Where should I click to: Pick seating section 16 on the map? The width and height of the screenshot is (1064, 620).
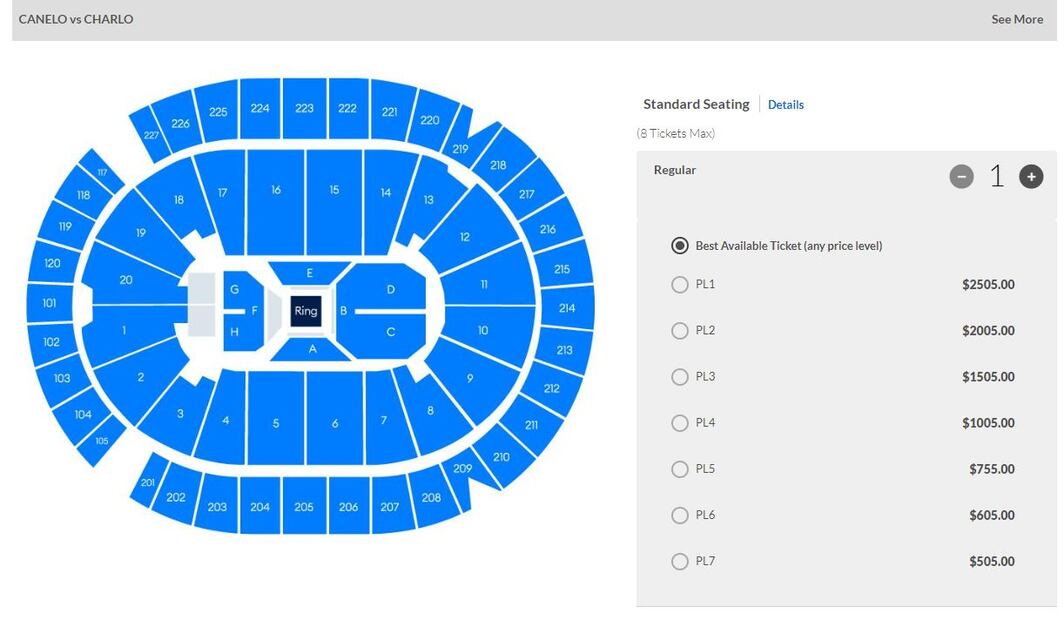click(x=276, y=191)
